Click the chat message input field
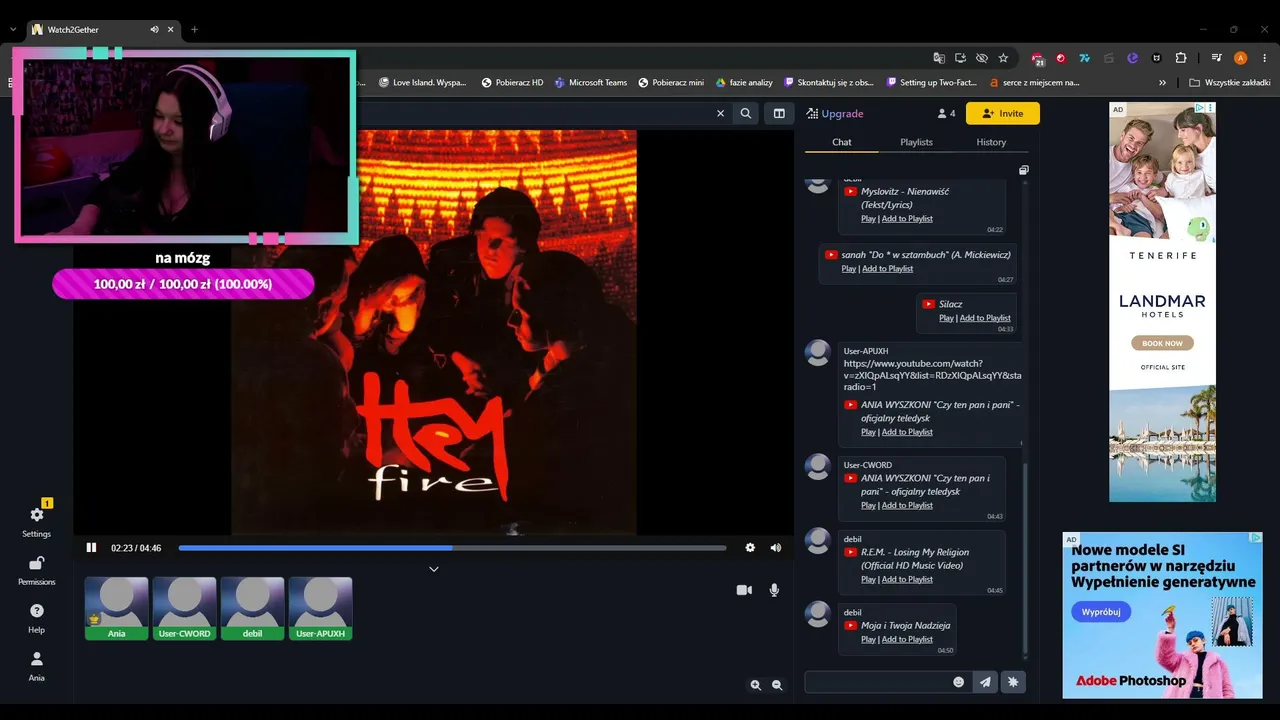 point(876,682)
